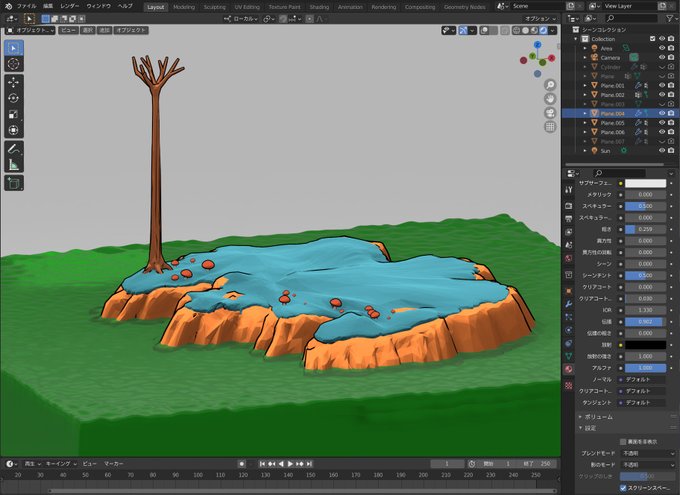Open the Shadow Mode dropdown

[648, 465]
